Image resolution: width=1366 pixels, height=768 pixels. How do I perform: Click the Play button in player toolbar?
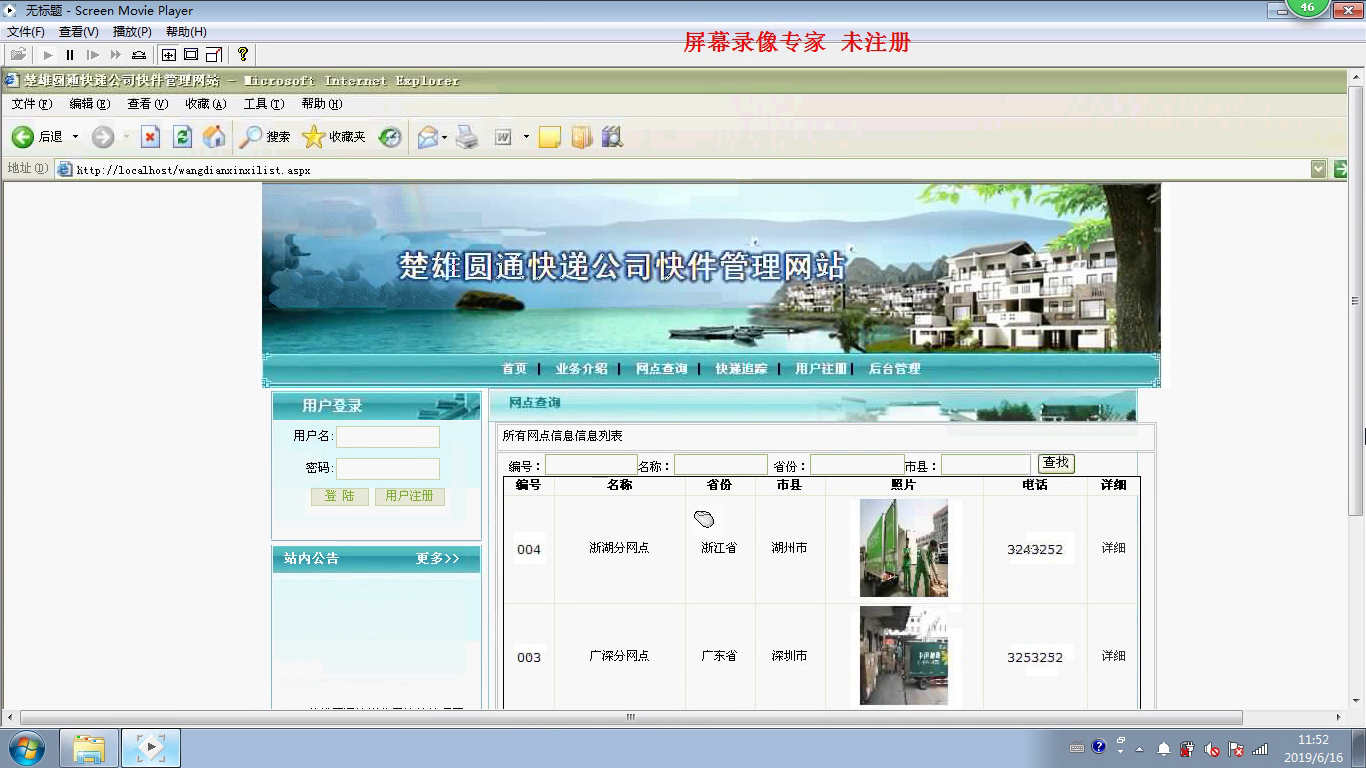point(47,55)
